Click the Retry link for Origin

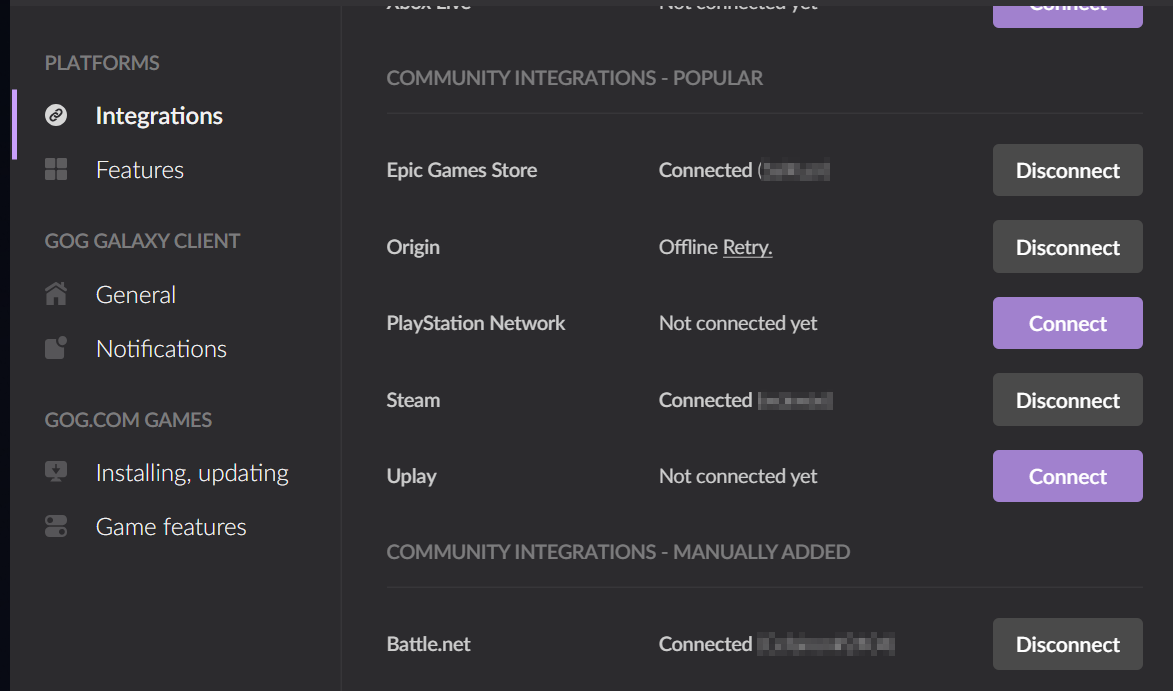click(747, 247)
